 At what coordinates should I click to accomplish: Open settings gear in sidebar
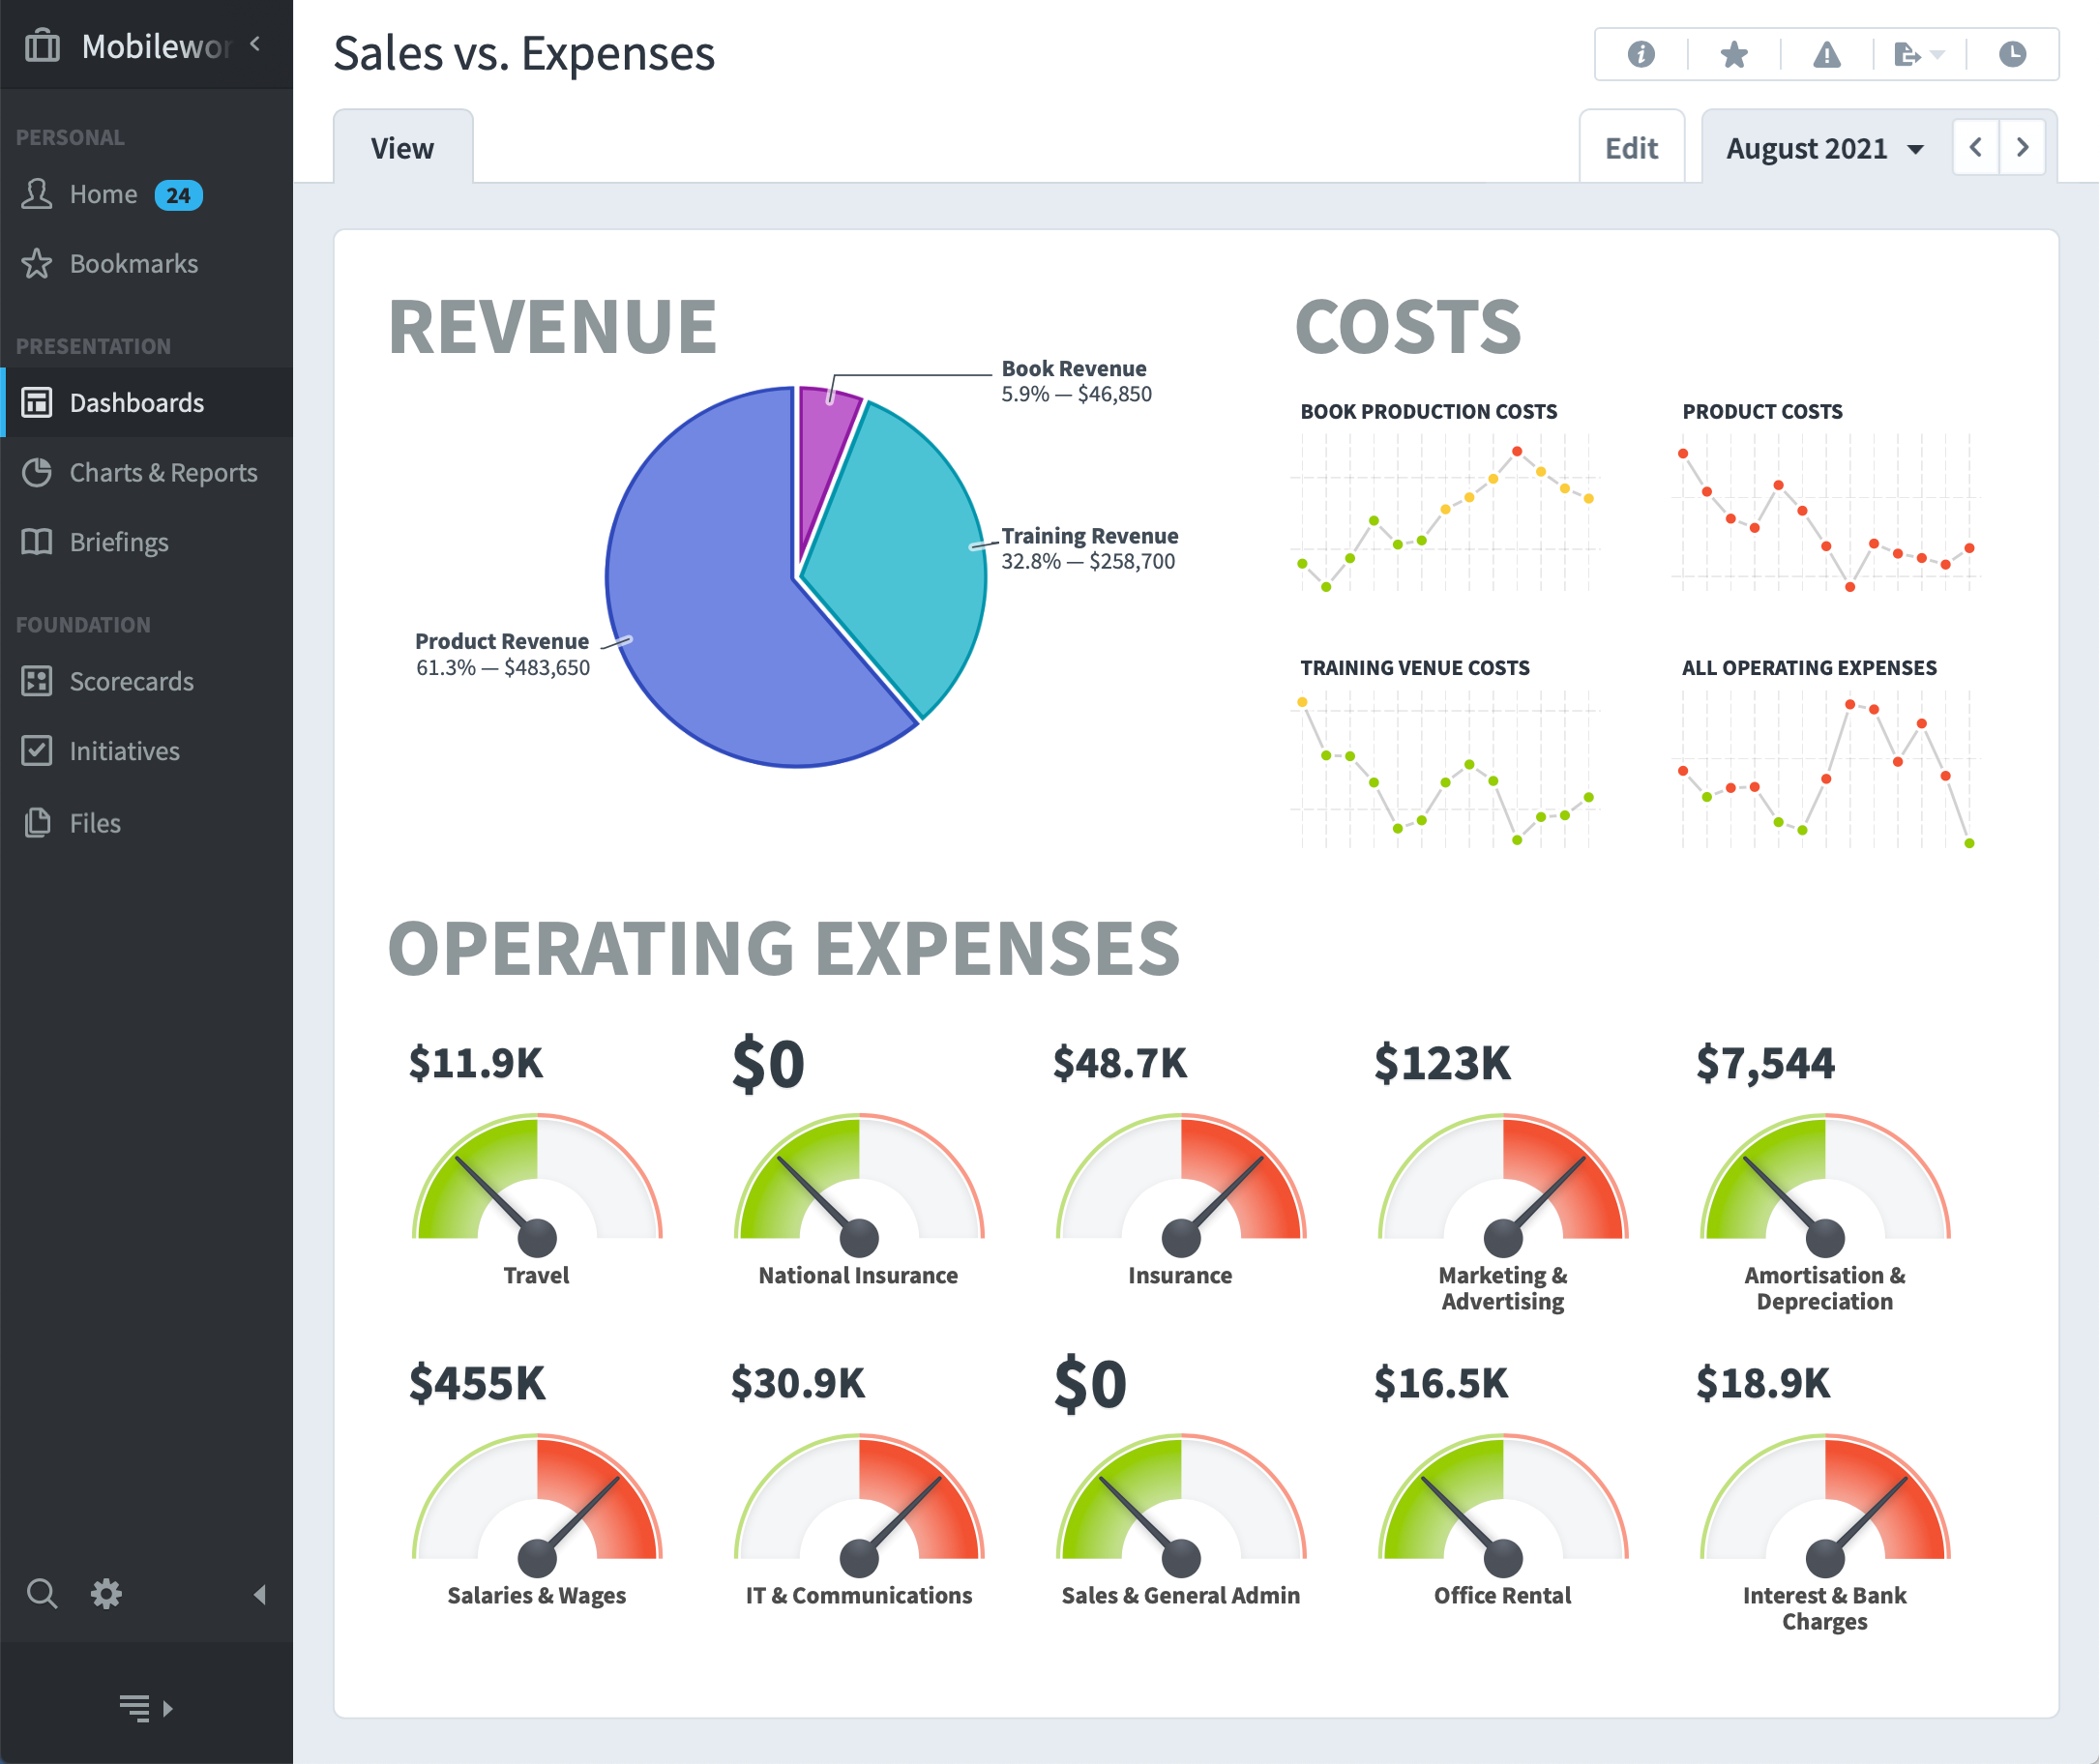tap(106, 1593)
